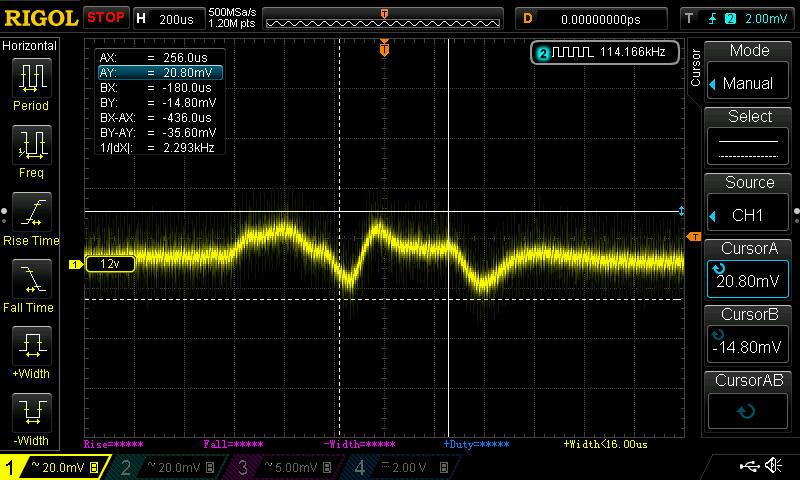800x480 pixels.
Task: Toggle channel 1 at 20.0mV
Action: (x=52, y=467)
